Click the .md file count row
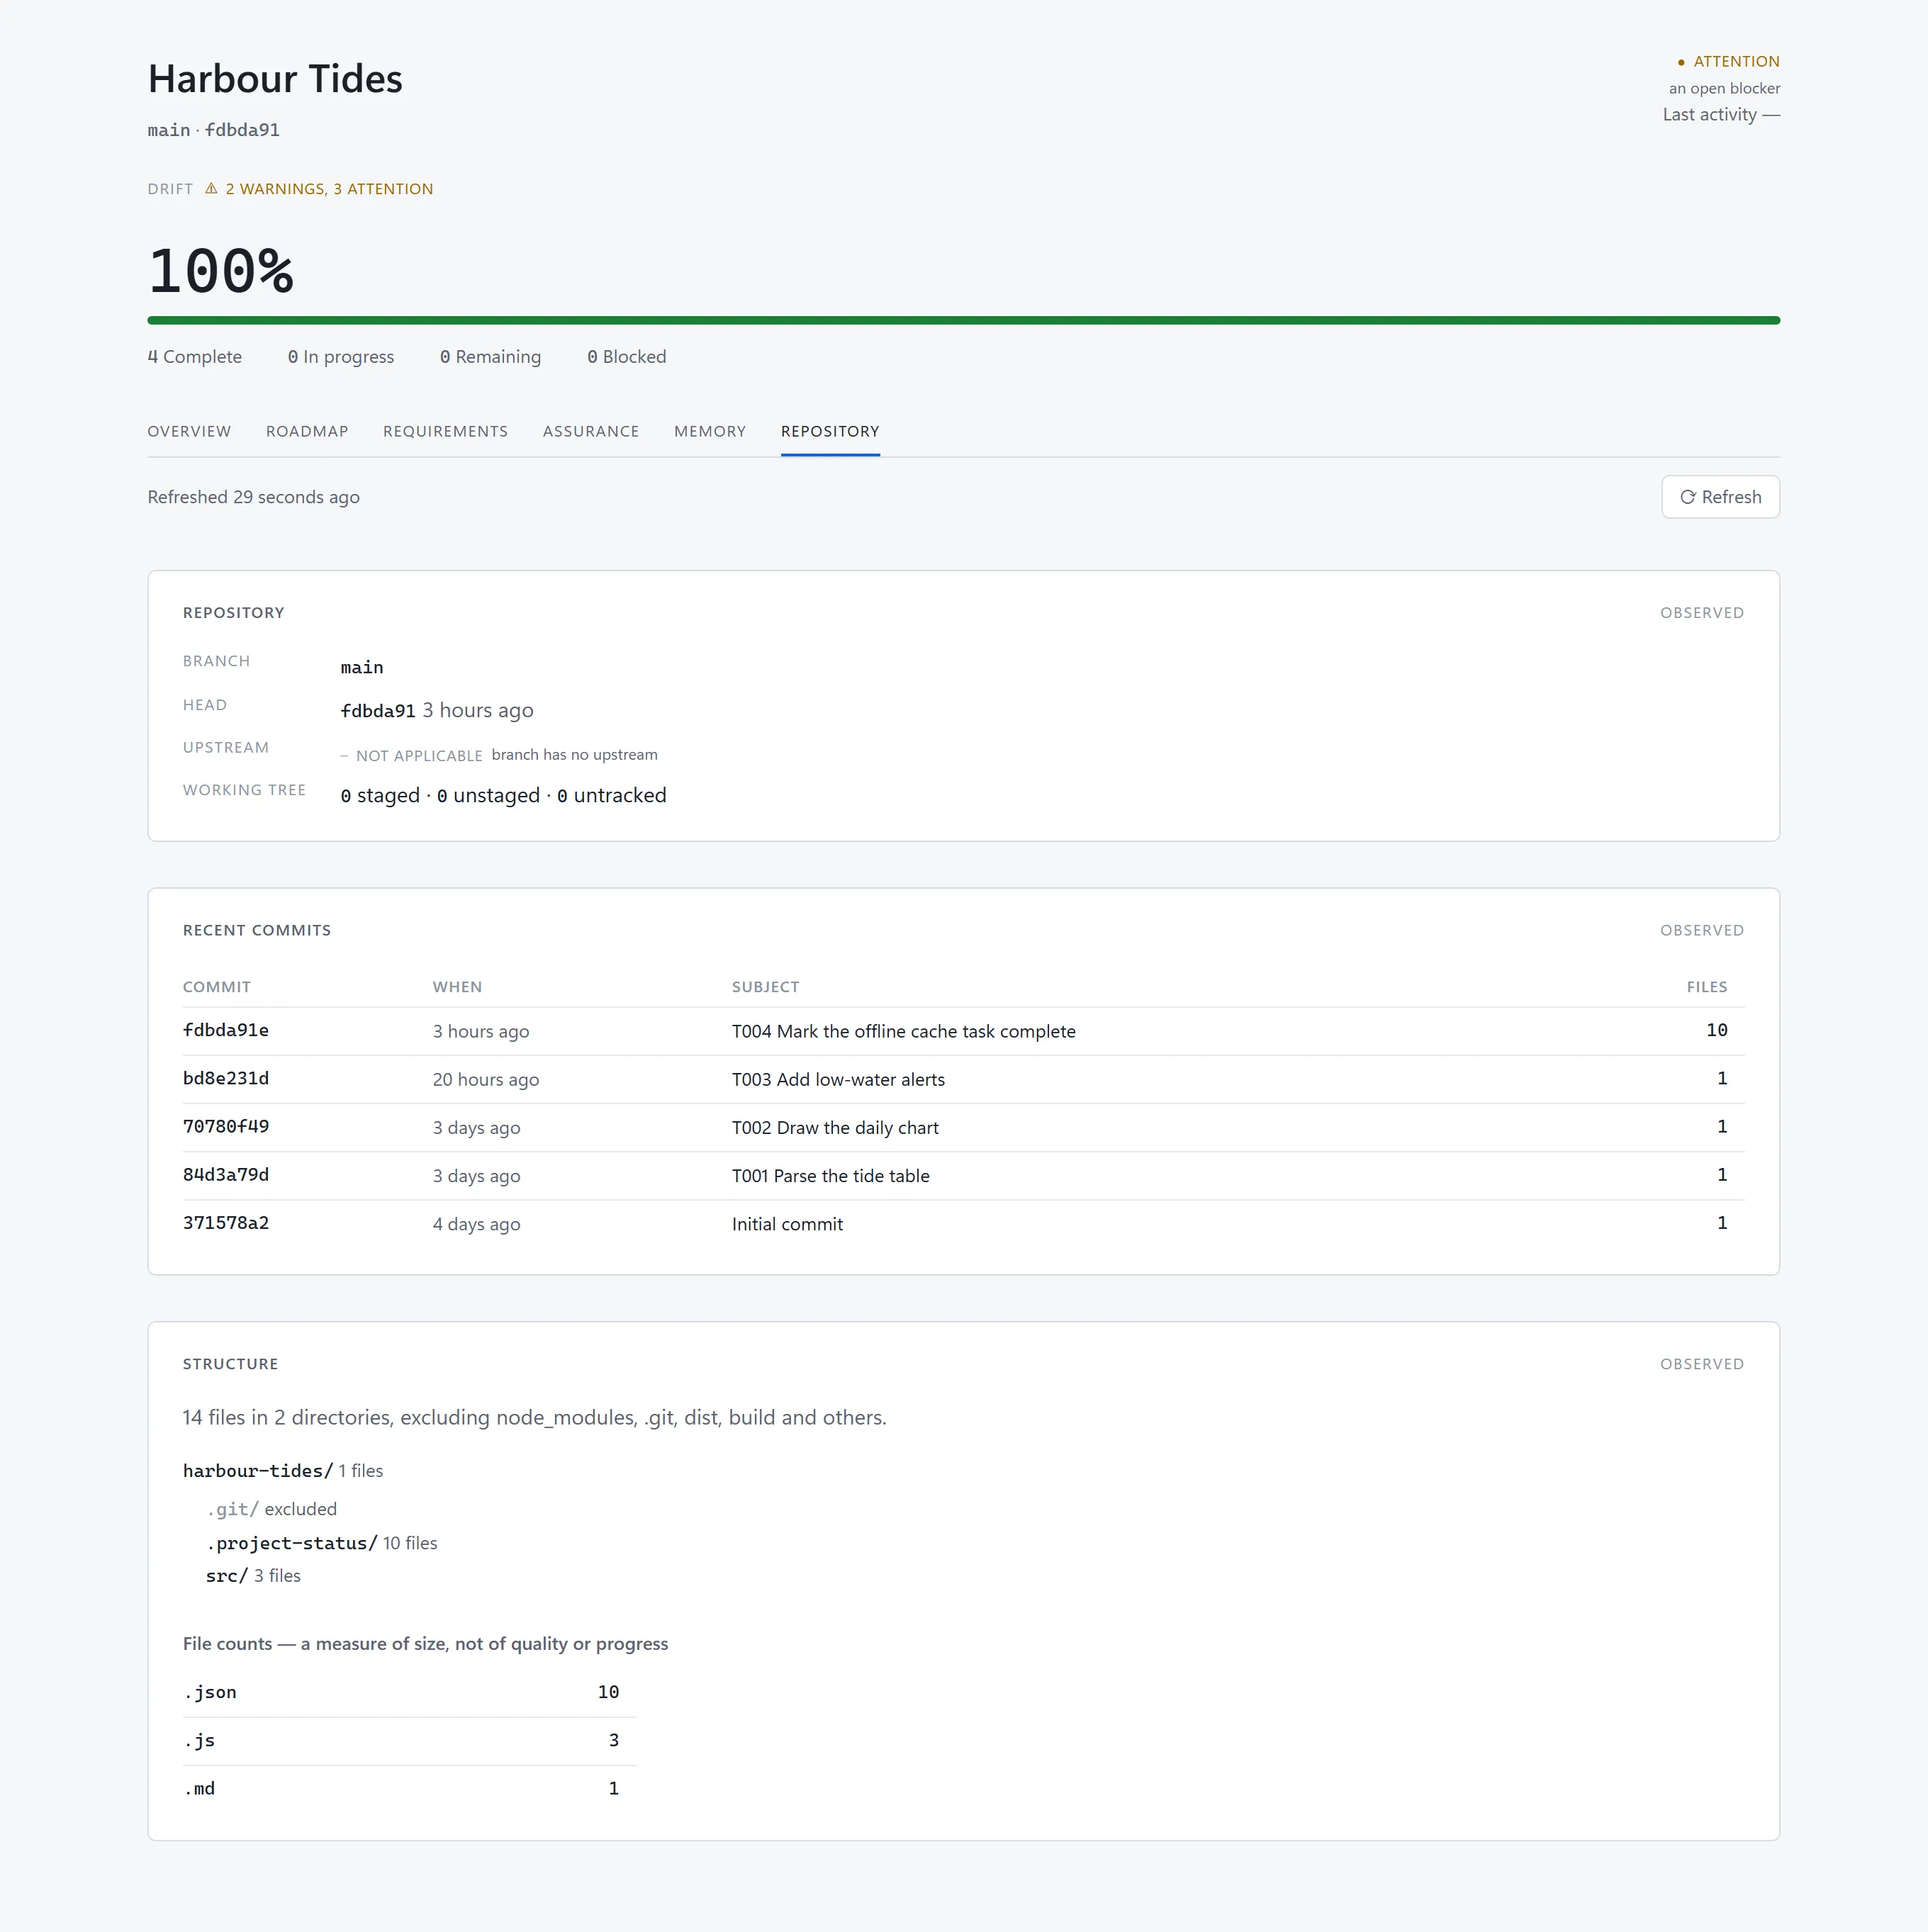 409,1788
